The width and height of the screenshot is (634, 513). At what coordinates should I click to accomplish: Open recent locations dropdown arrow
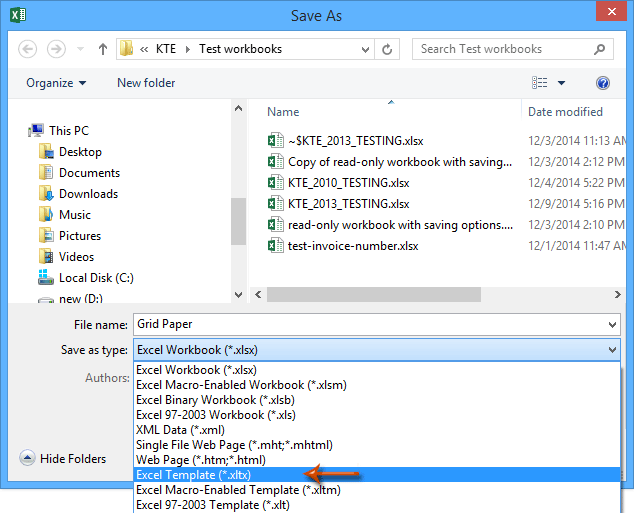pyautogui.click(x=80, y=49)
